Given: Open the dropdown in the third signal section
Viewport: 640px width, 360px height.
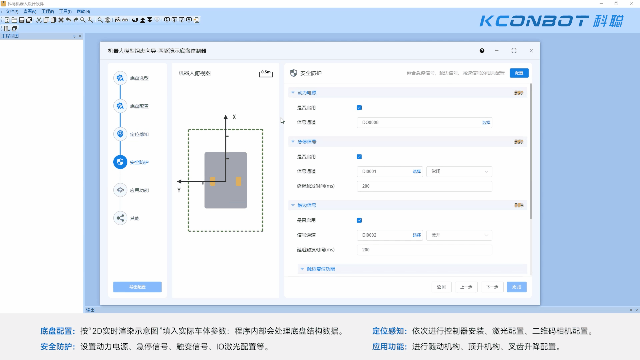Looking at the screenshot, I should (459, 235).
